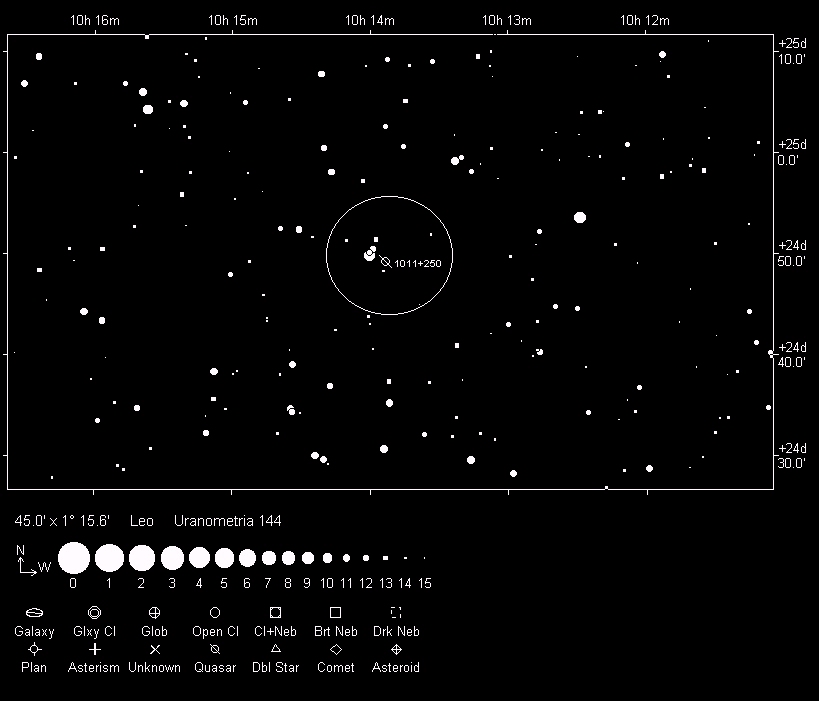Viewport: 819px width, 701px height.
Task: Click the +24d 30.0' declination label
Action: tap(792, 455)
